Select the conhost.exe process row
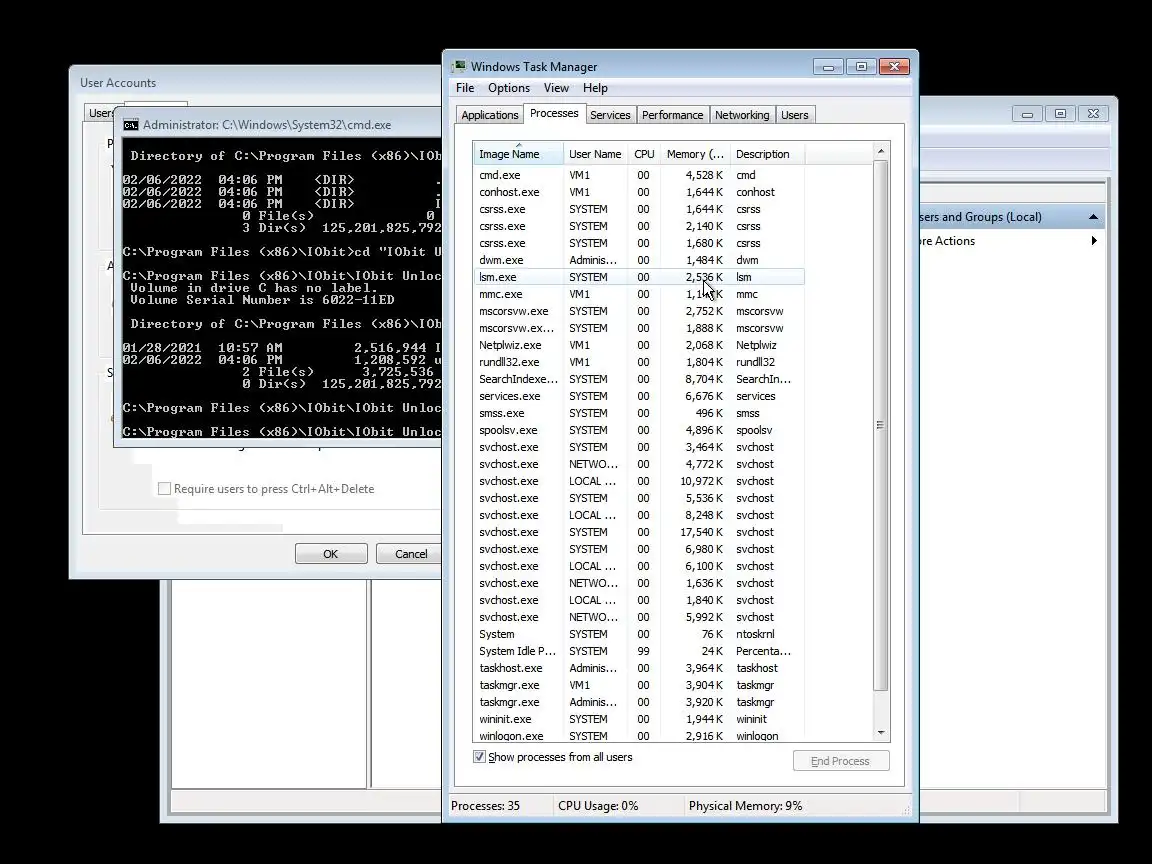This screenshot has height=864, width=1152. click(639, 192)
